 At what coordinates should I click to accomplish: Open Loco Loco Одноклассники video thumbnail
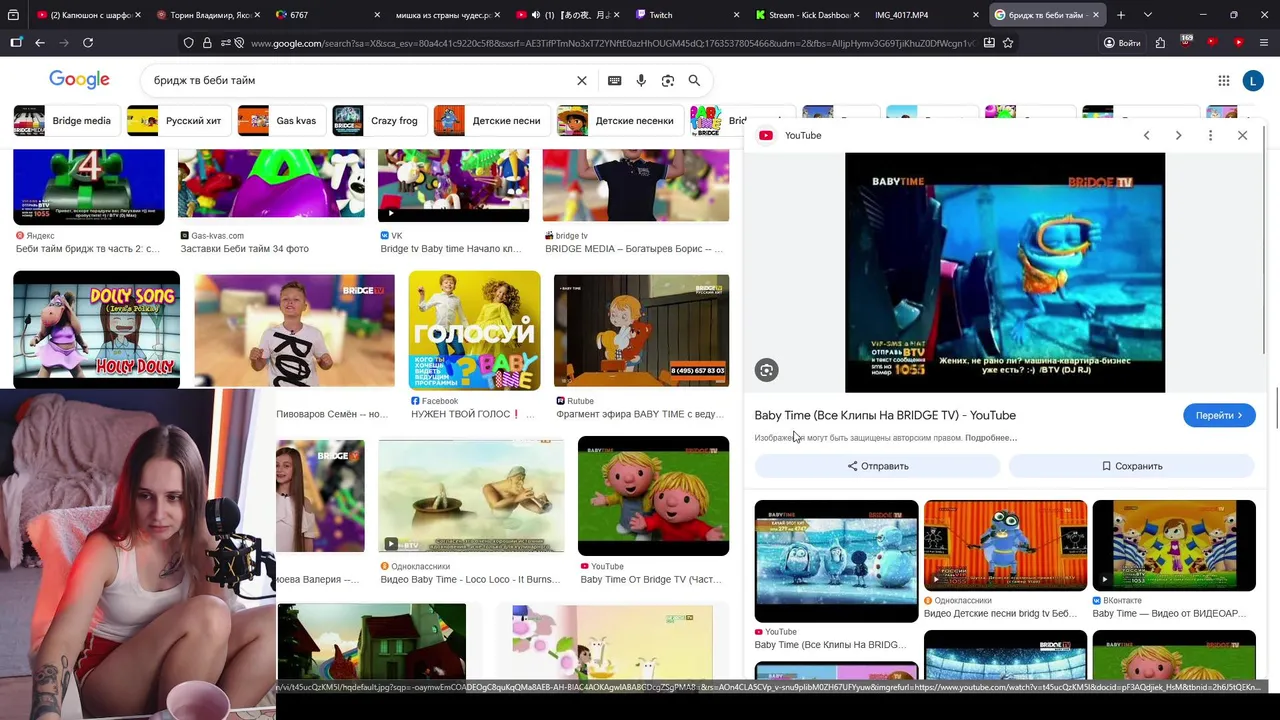pos(471,496)
